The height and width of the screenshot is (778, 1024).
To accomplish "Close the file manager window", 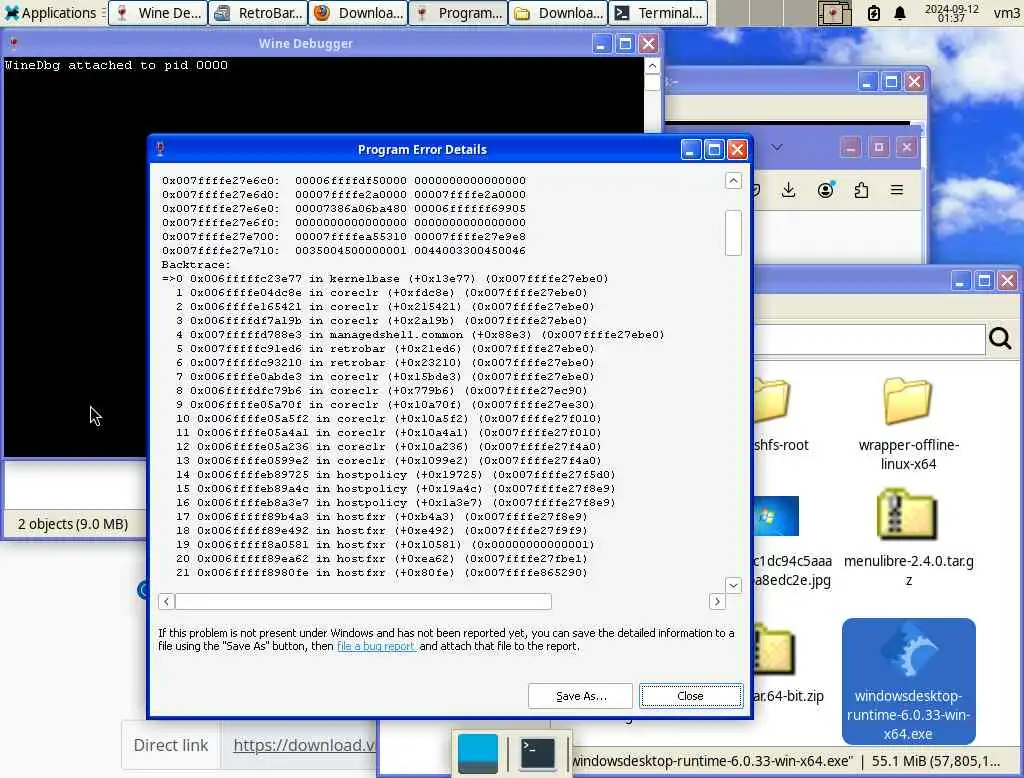I will pyautogui.click(x=1008, y=281).
